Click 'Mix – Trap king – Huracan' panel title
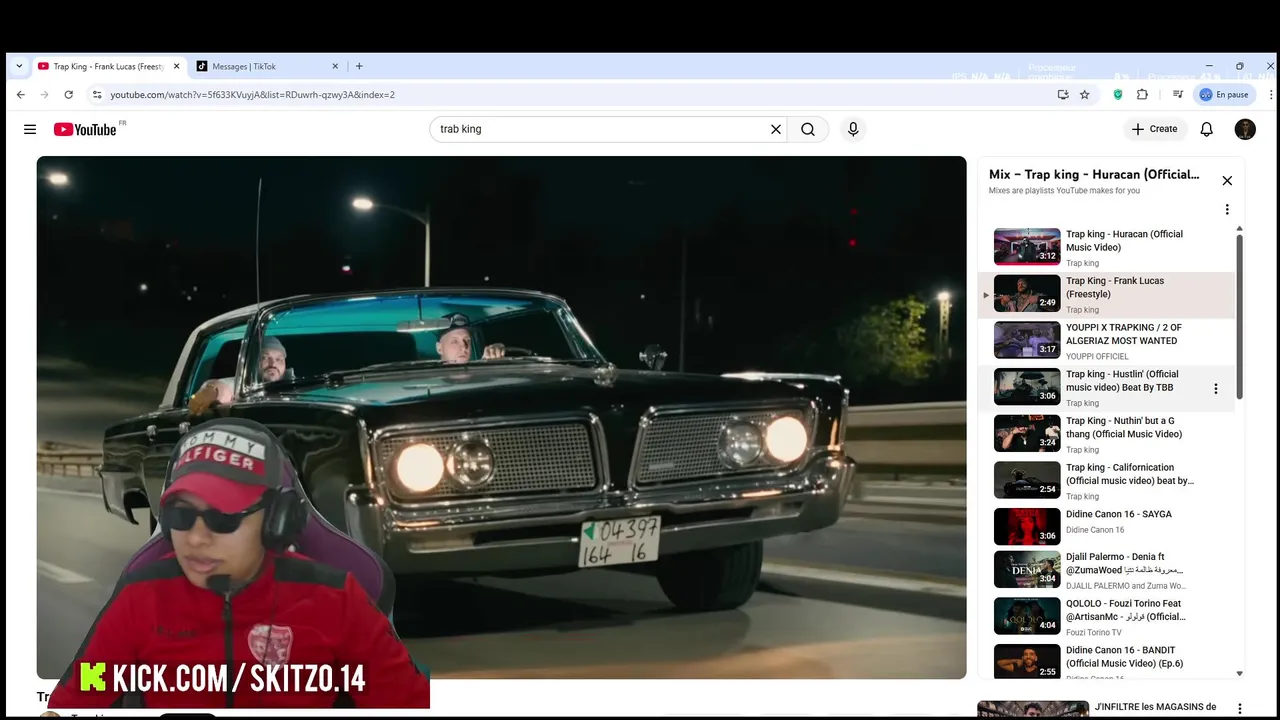 pos(1094,174)
